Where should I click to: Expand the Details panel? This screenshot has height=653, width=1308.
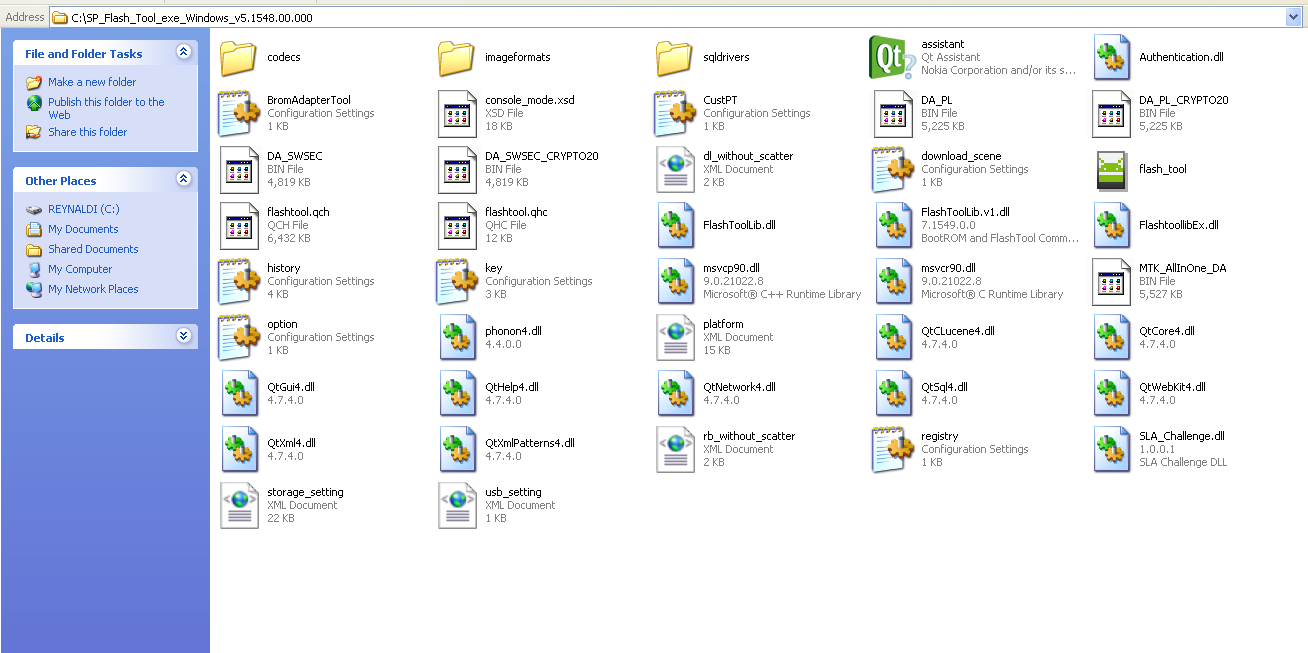coord(183,337)
